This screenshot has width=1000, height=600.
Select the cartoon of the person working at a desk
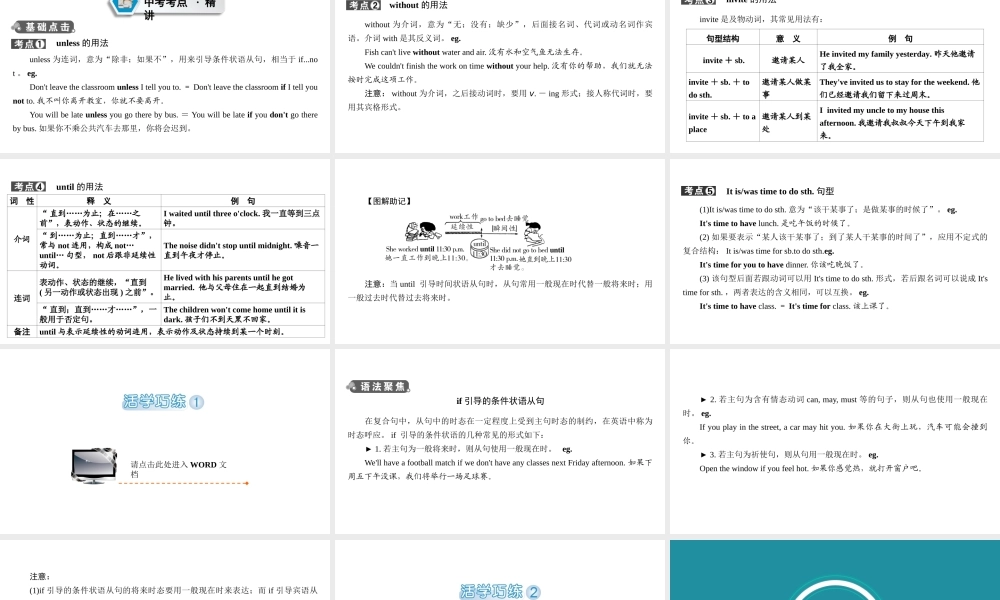(x=423, y=230)
